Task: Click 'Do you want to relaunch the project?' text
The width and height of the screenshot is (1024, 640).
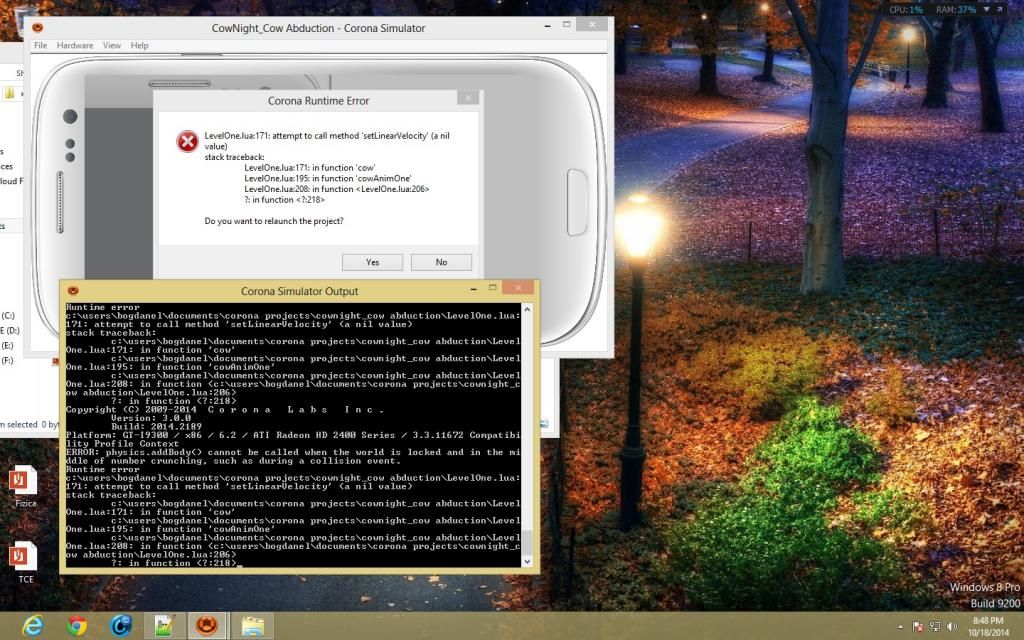Action: pos(274,221)
